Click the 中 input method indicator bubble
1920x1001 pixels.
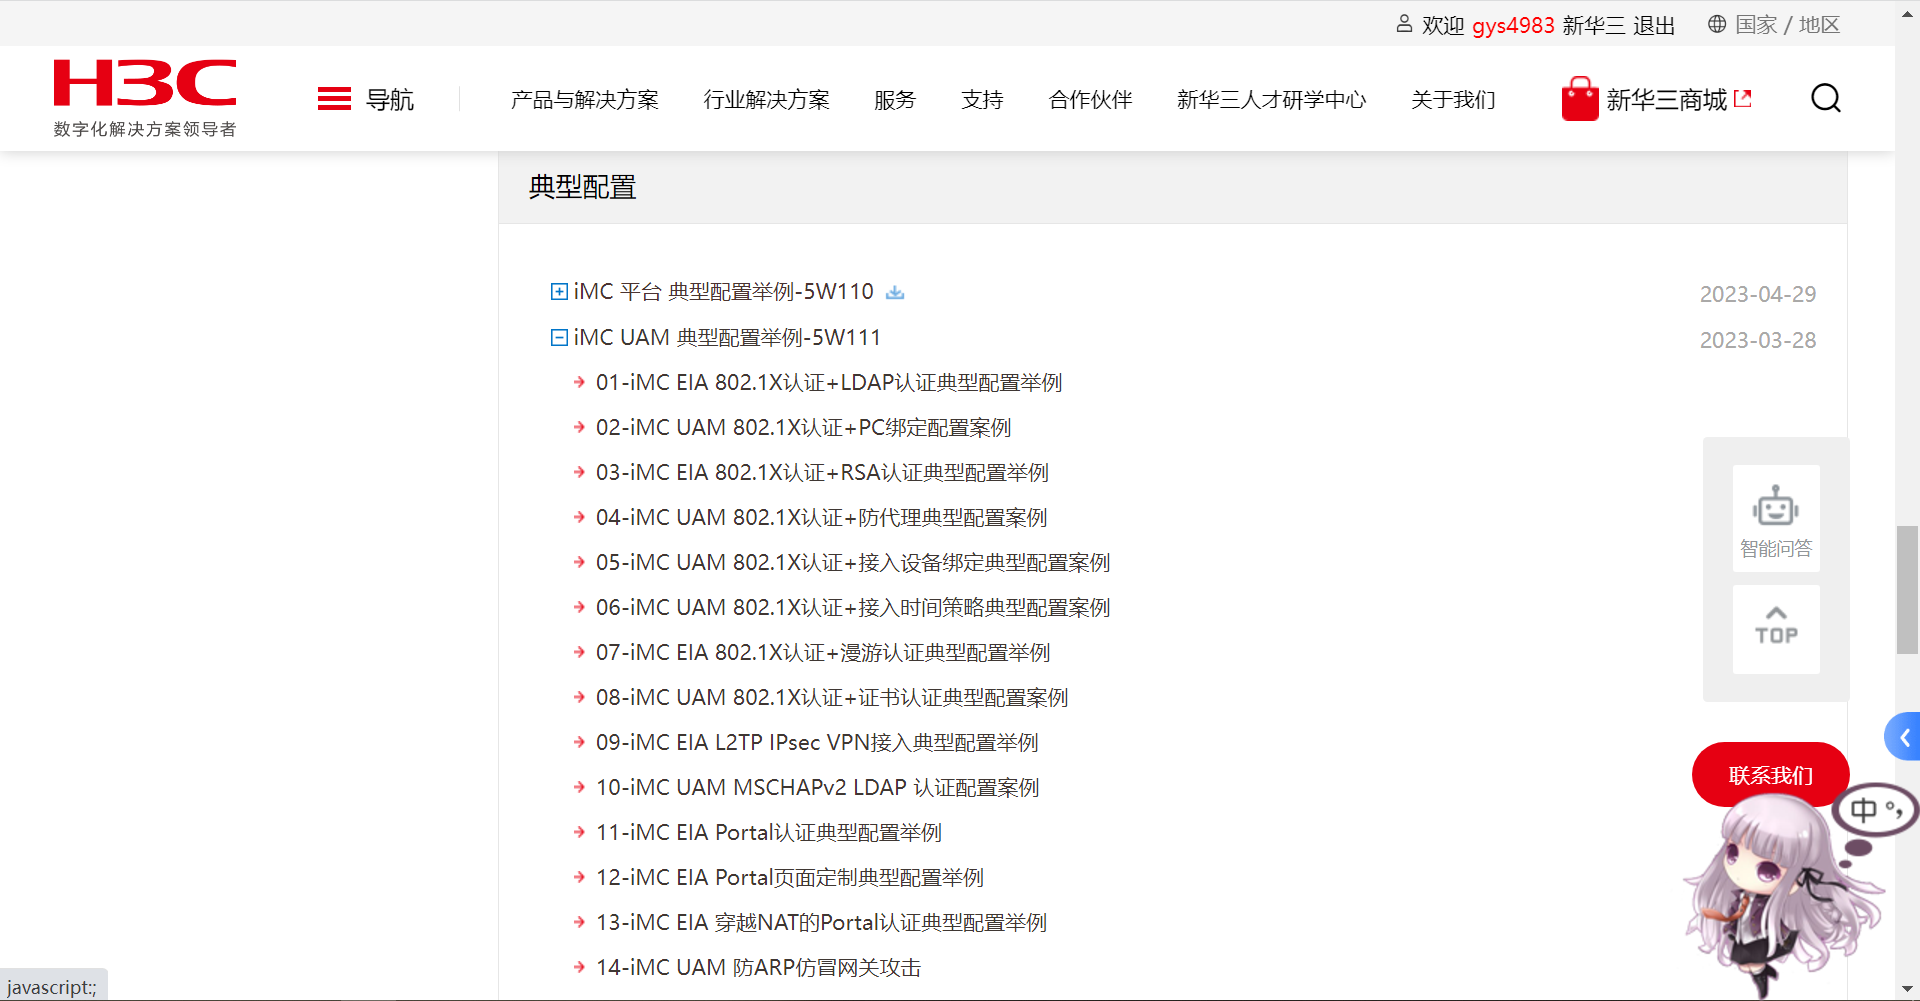click(1875, 810)
